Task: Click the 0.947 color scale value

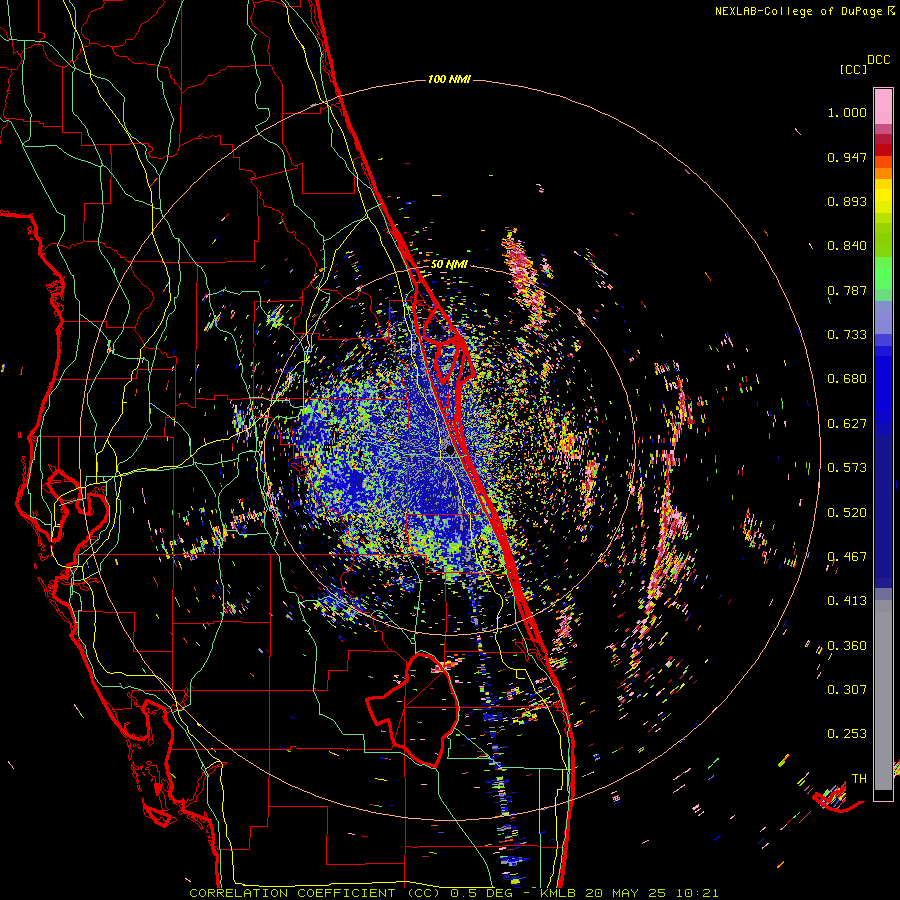Action: pyautogui.click(x=847, y=157)
